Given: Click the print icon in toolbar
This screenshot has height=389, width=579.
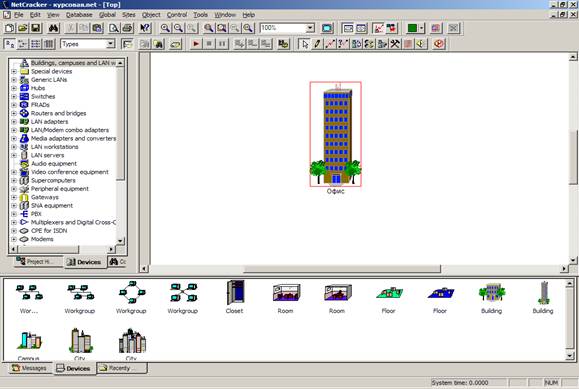Looking at the screenshot, I should [x=127, y=28].
